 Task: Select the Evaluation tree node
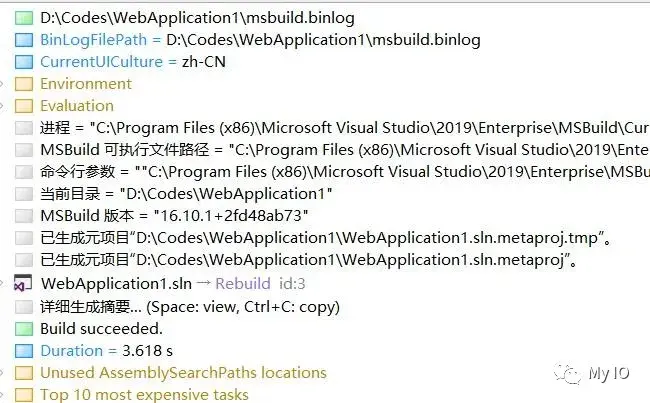pyautogui.click(x=77, y=106)
